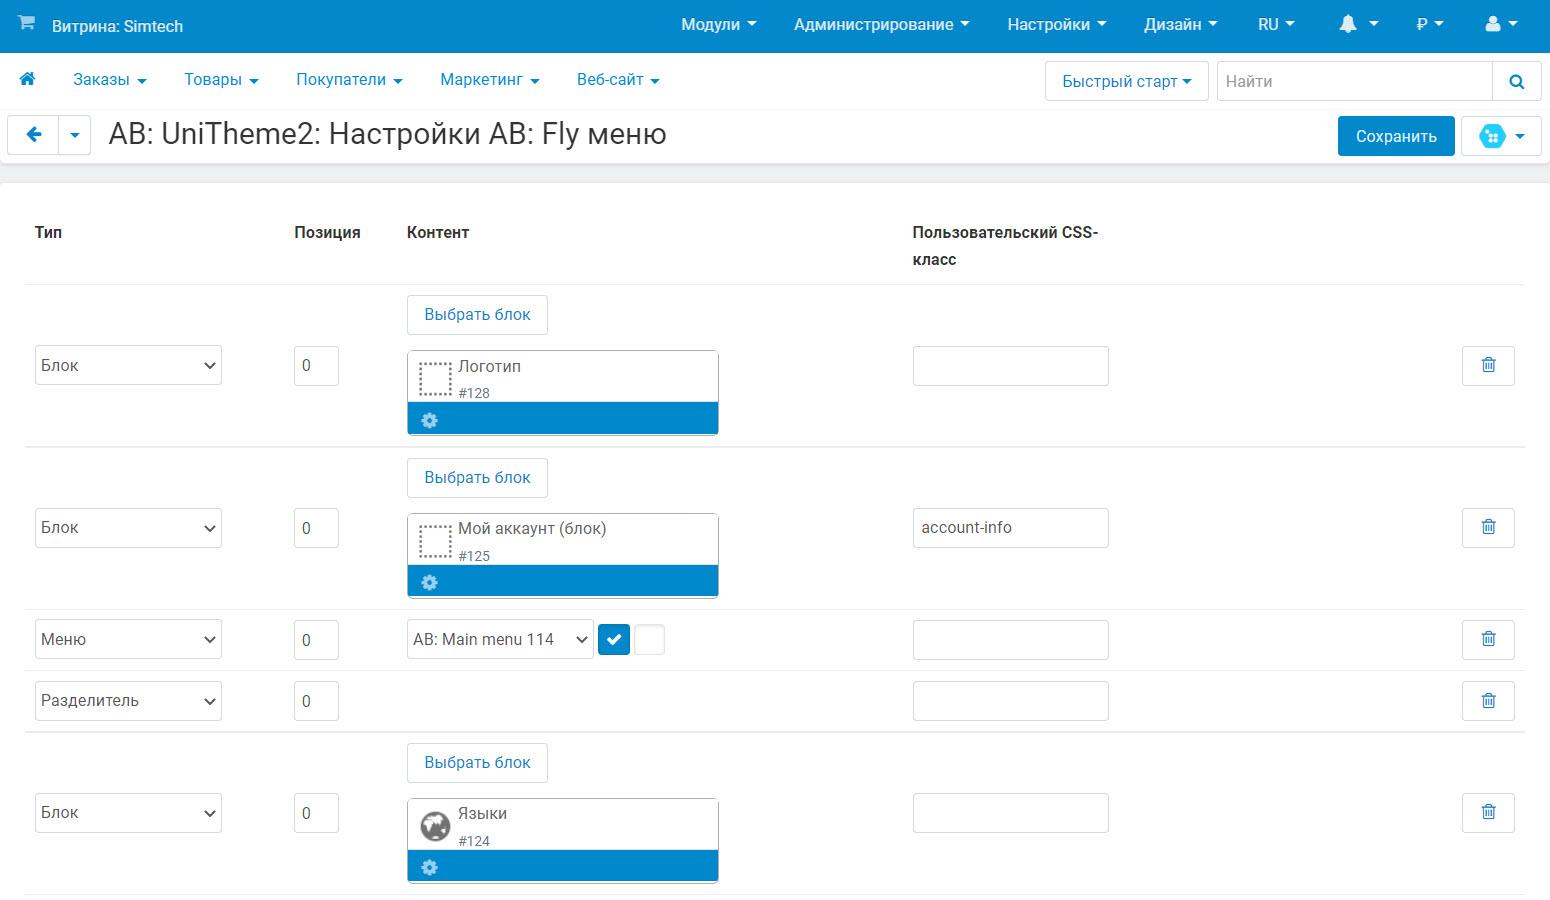Click position field in Языки row

(x=316, y=813)
